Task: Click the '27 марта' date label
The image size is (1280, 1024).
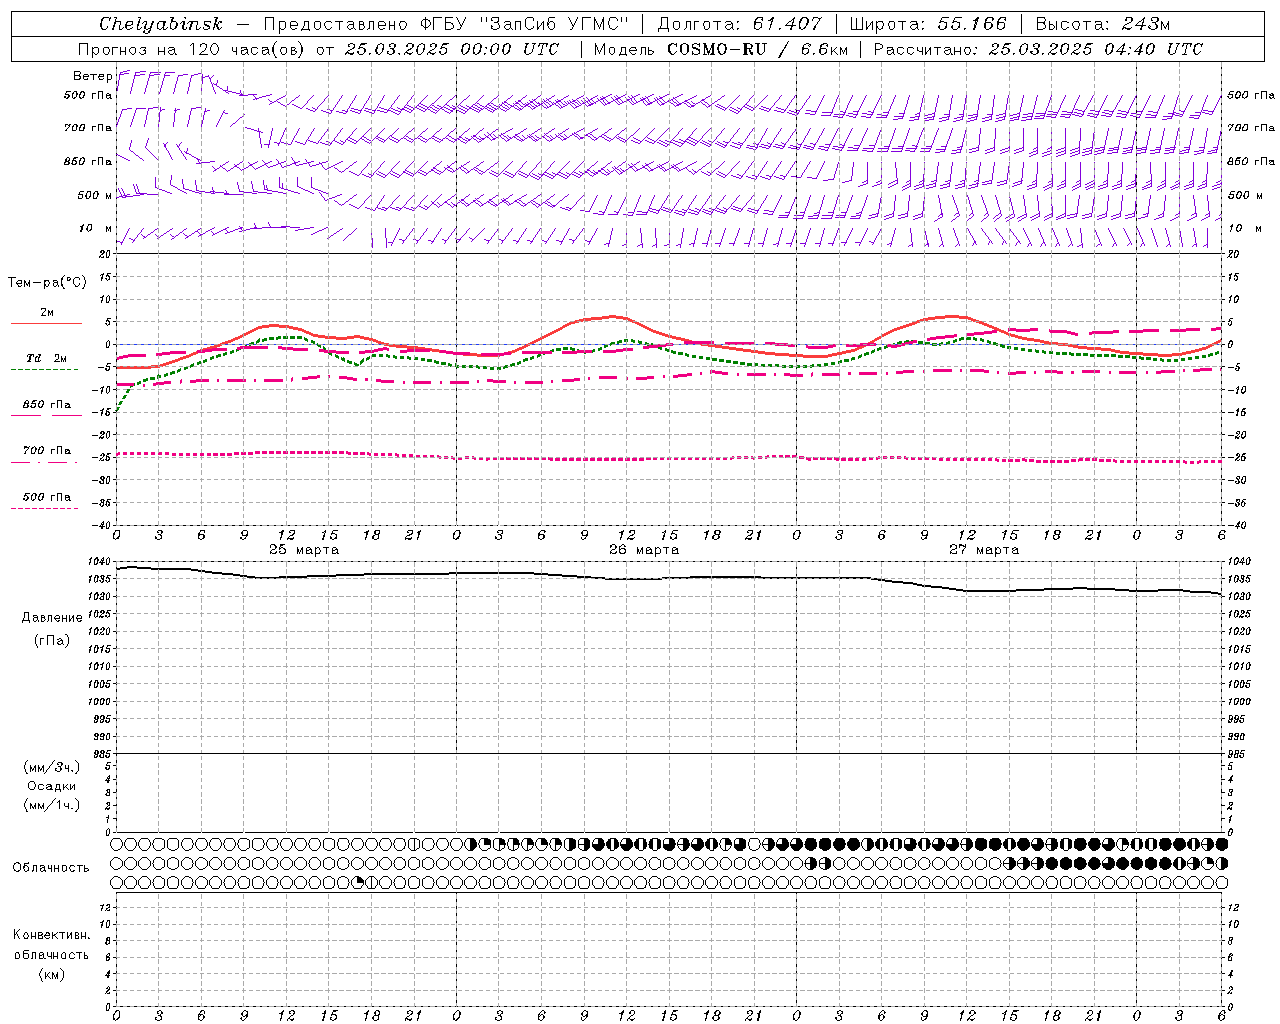Action: click(984, 549)
